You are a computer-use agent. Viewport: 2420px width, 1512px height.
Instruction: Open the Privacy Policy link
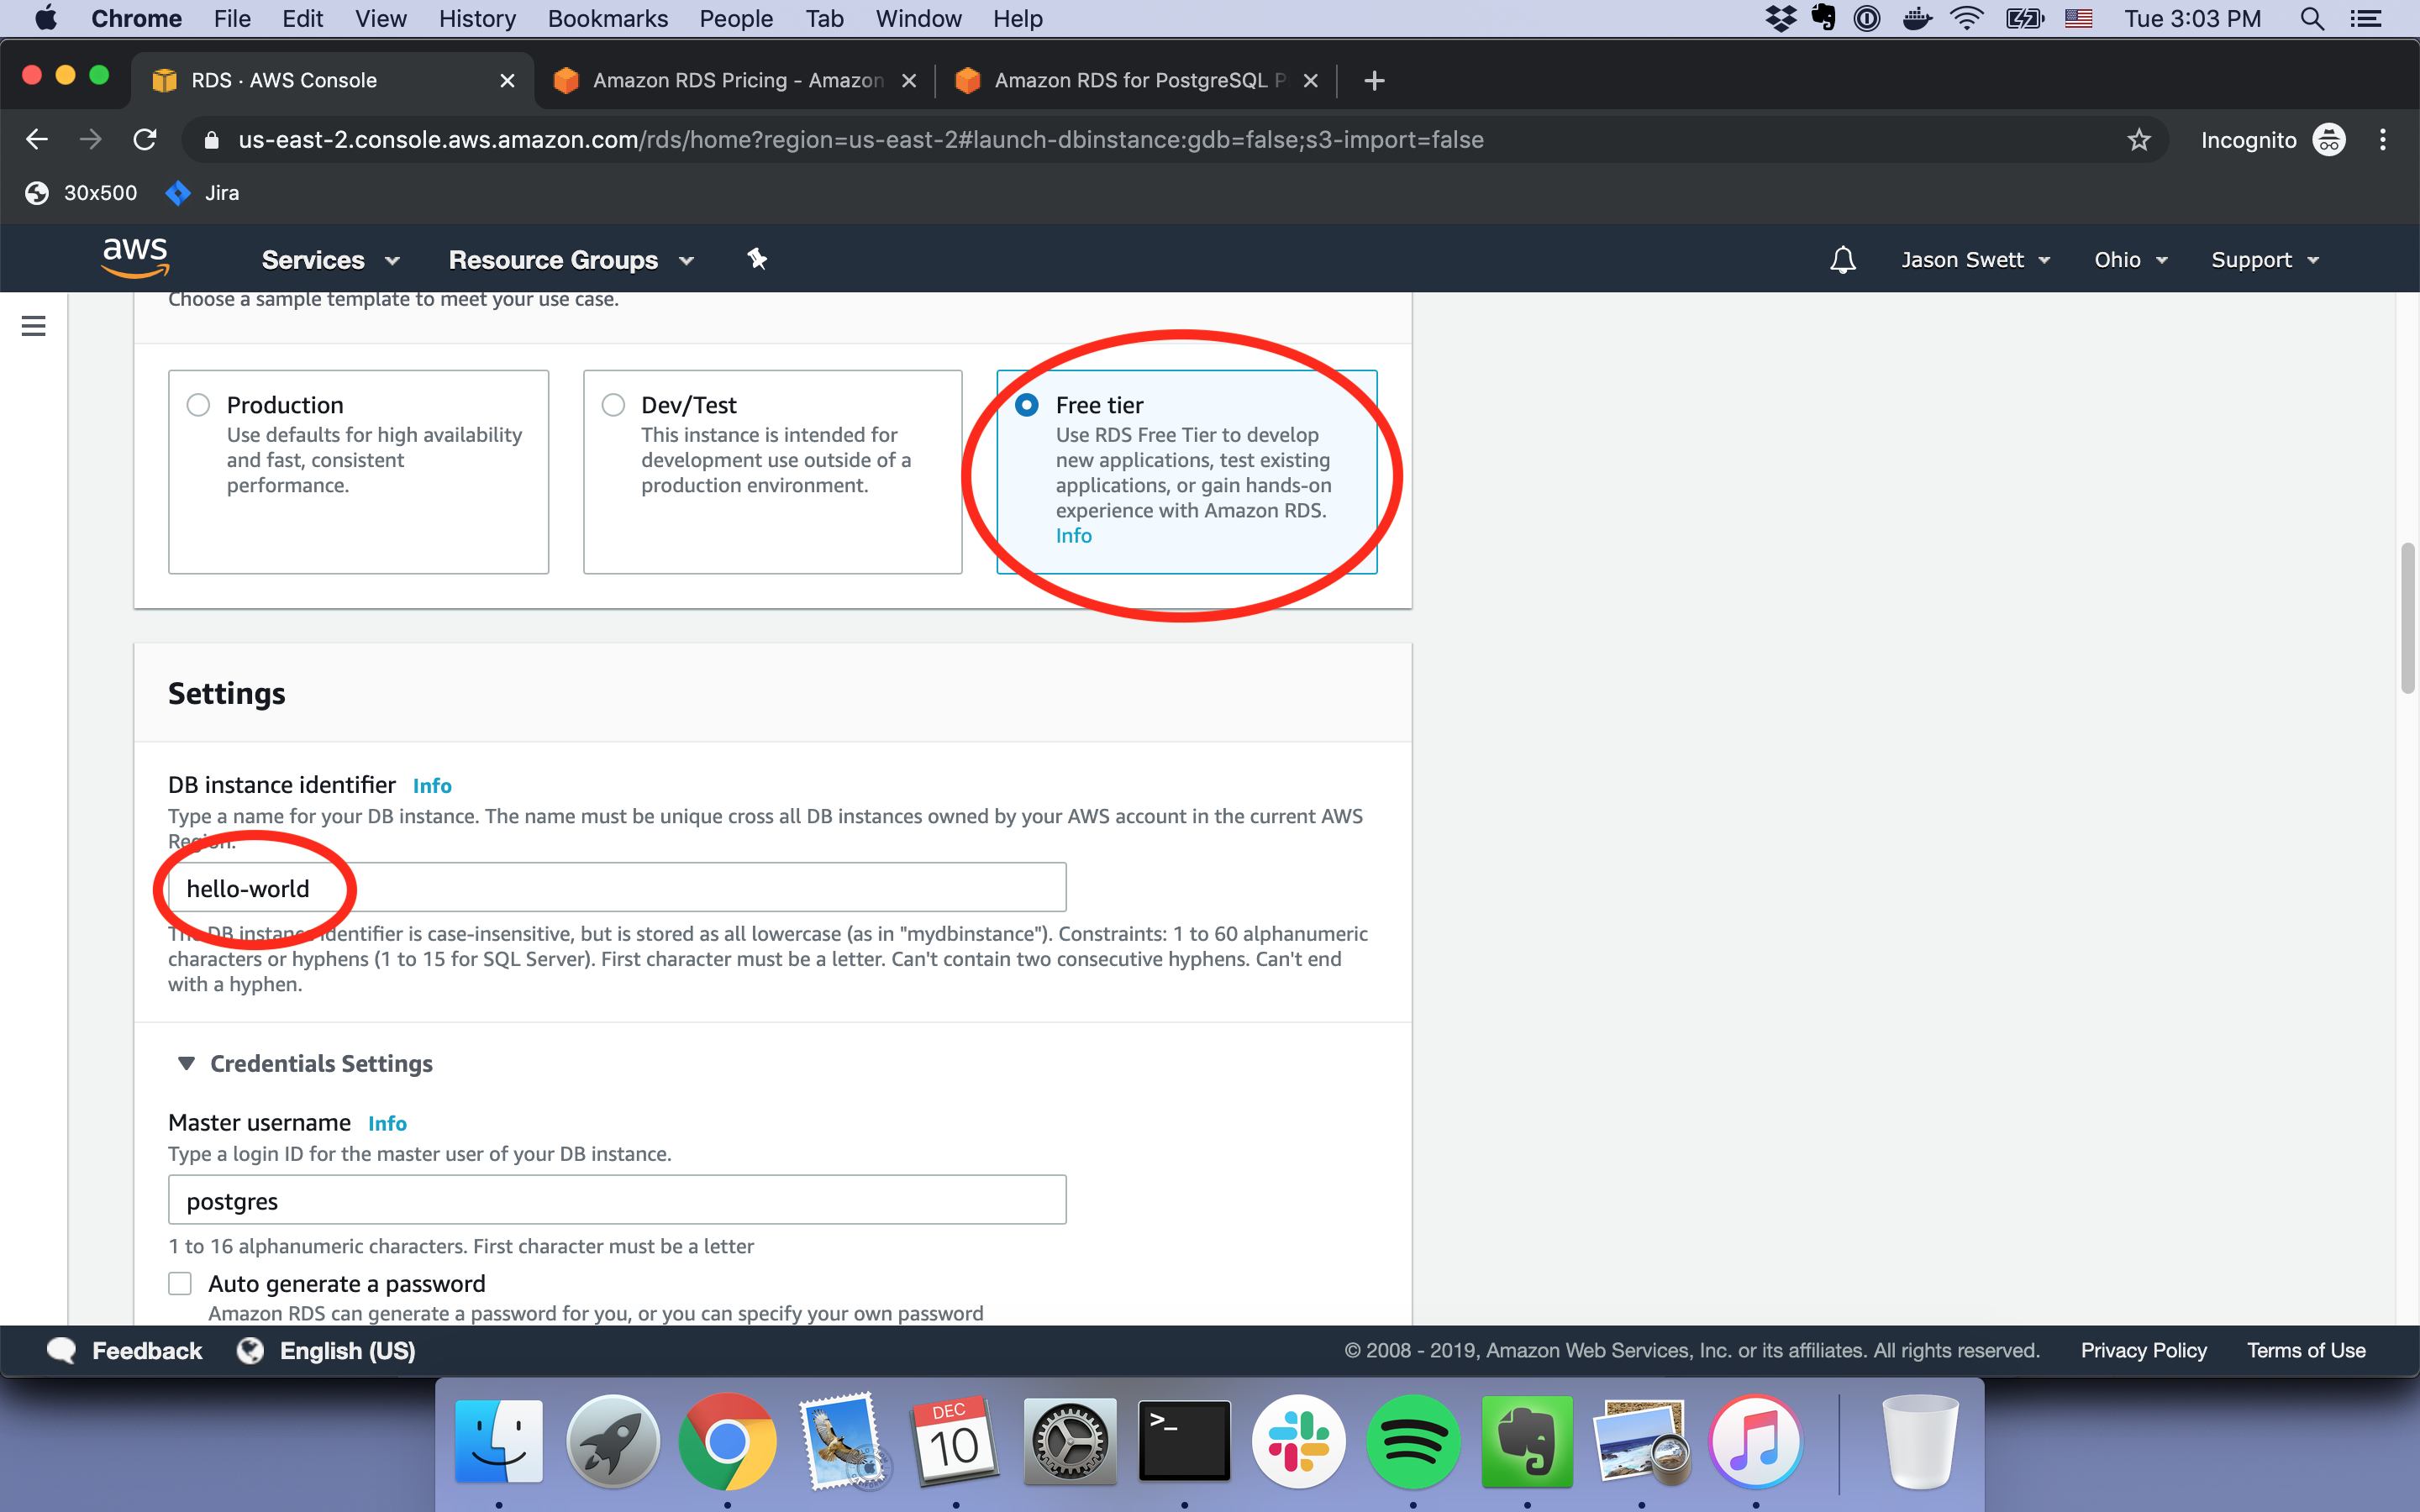tap(2143, 1351)
